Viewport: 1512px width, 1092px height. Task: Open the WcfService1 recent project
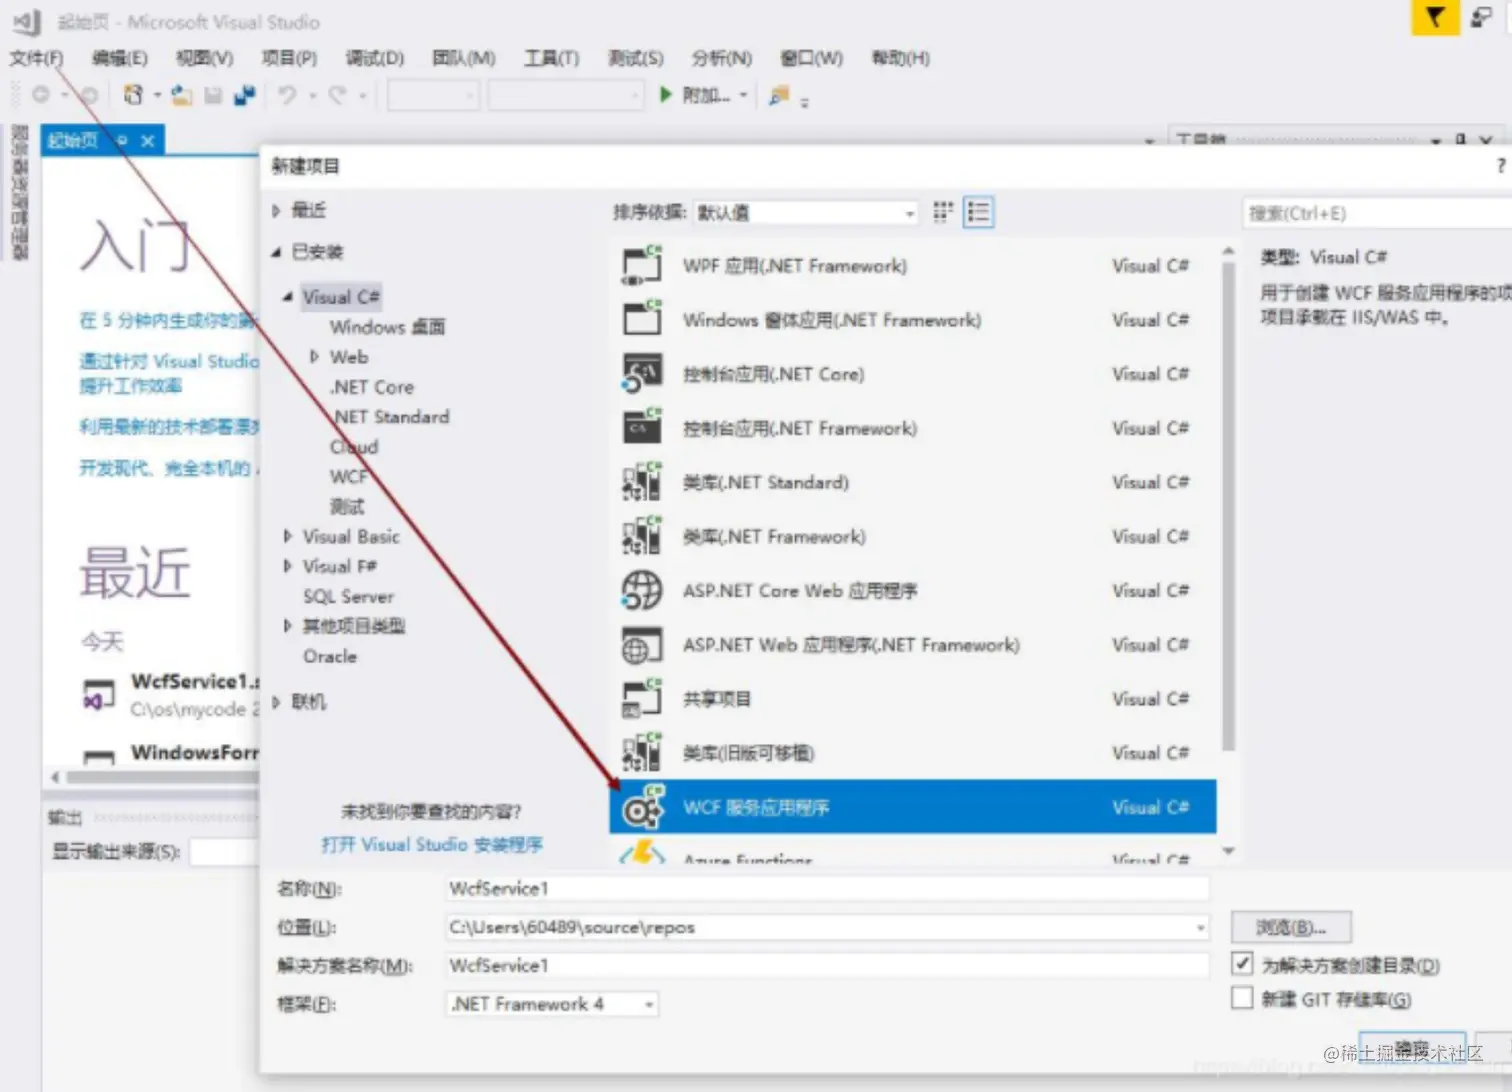(170, 694)
